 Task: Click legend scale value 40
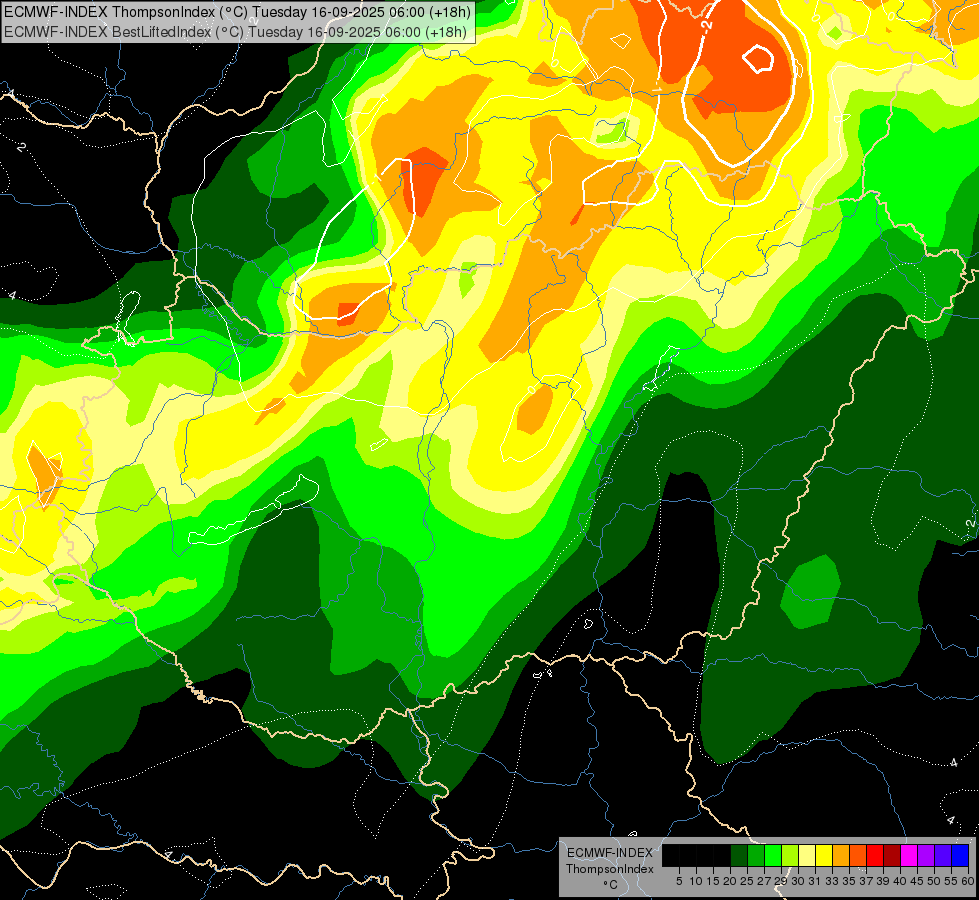tap(900, 881)
